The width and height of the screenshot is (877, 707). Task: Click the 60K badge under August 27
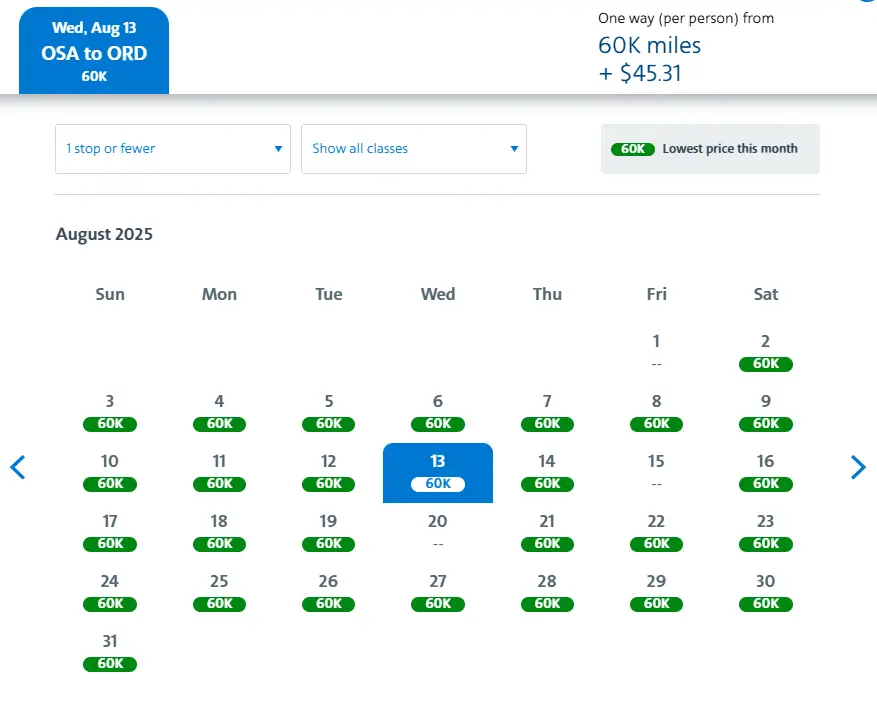438,604
